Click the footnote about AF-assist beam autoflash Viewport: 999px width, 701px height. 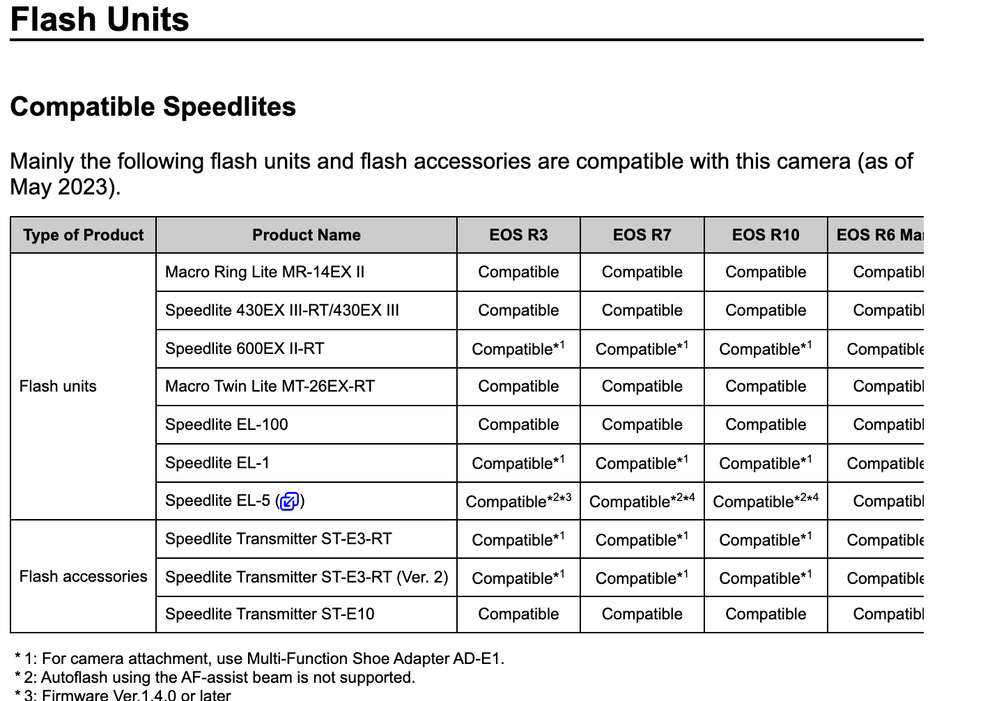(x=215, y=677)
